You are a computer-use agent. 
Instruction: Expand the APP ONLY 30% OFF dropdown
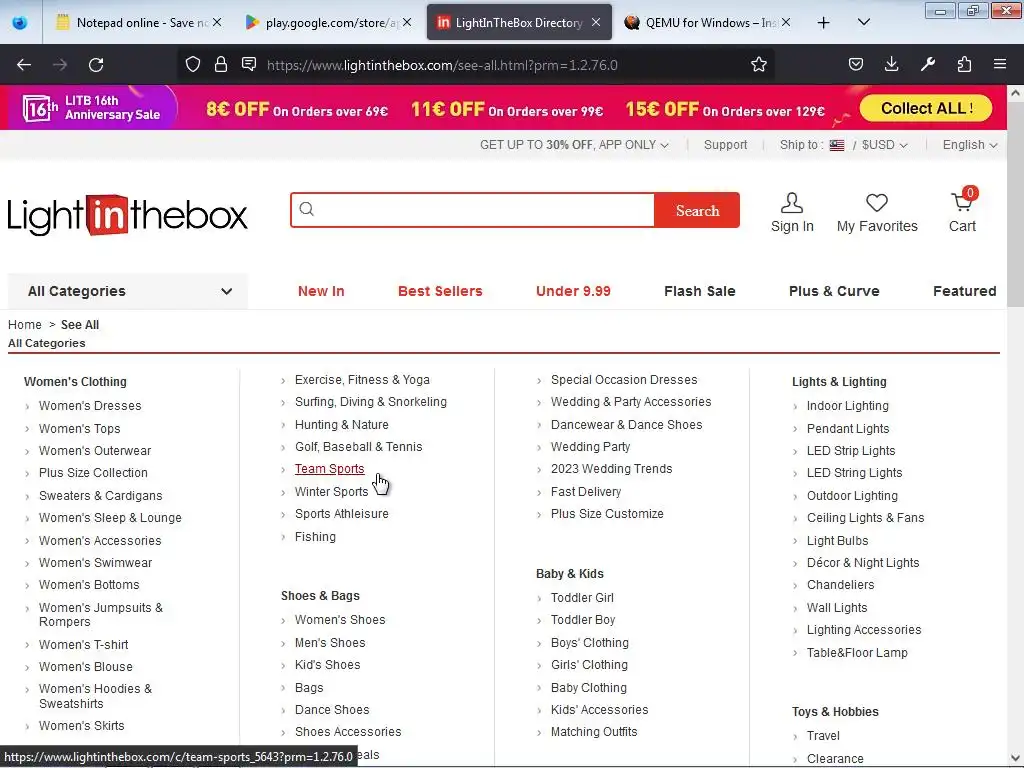574,145
